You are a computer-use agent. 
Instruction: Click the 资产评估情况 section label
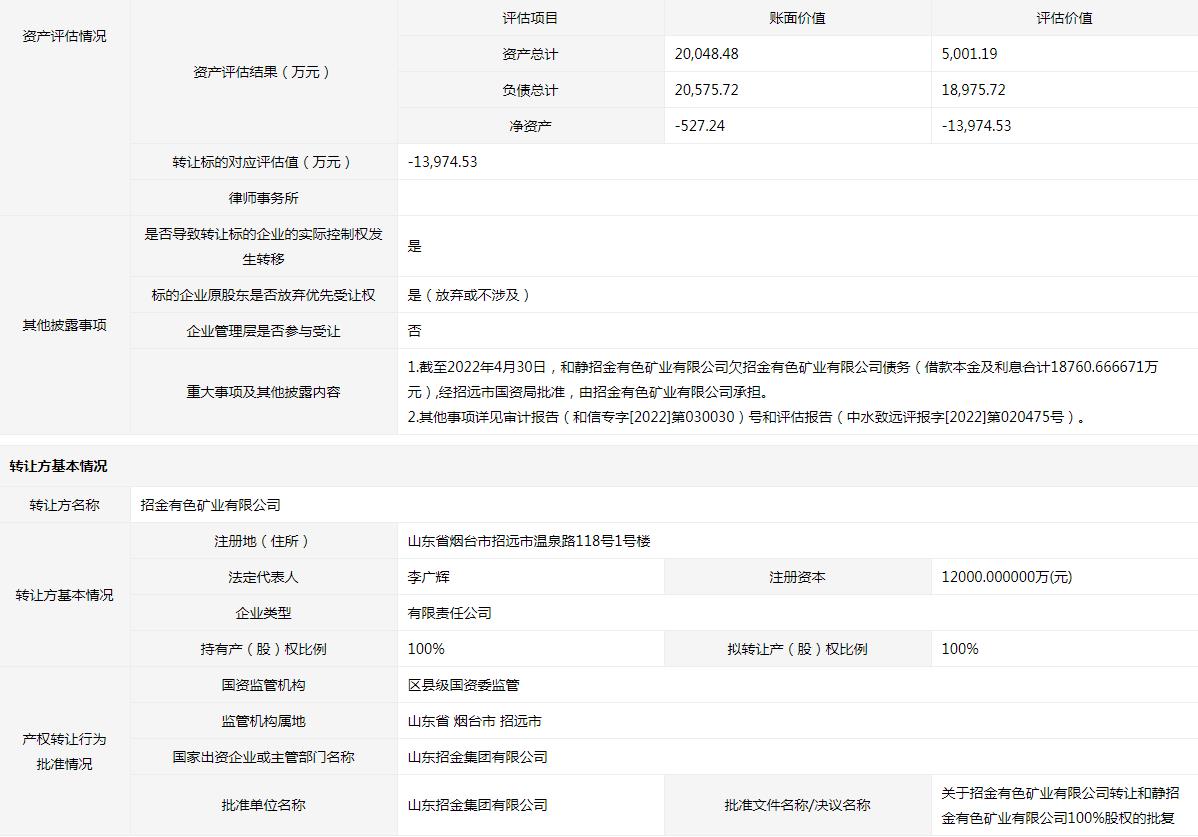(64, 36)
